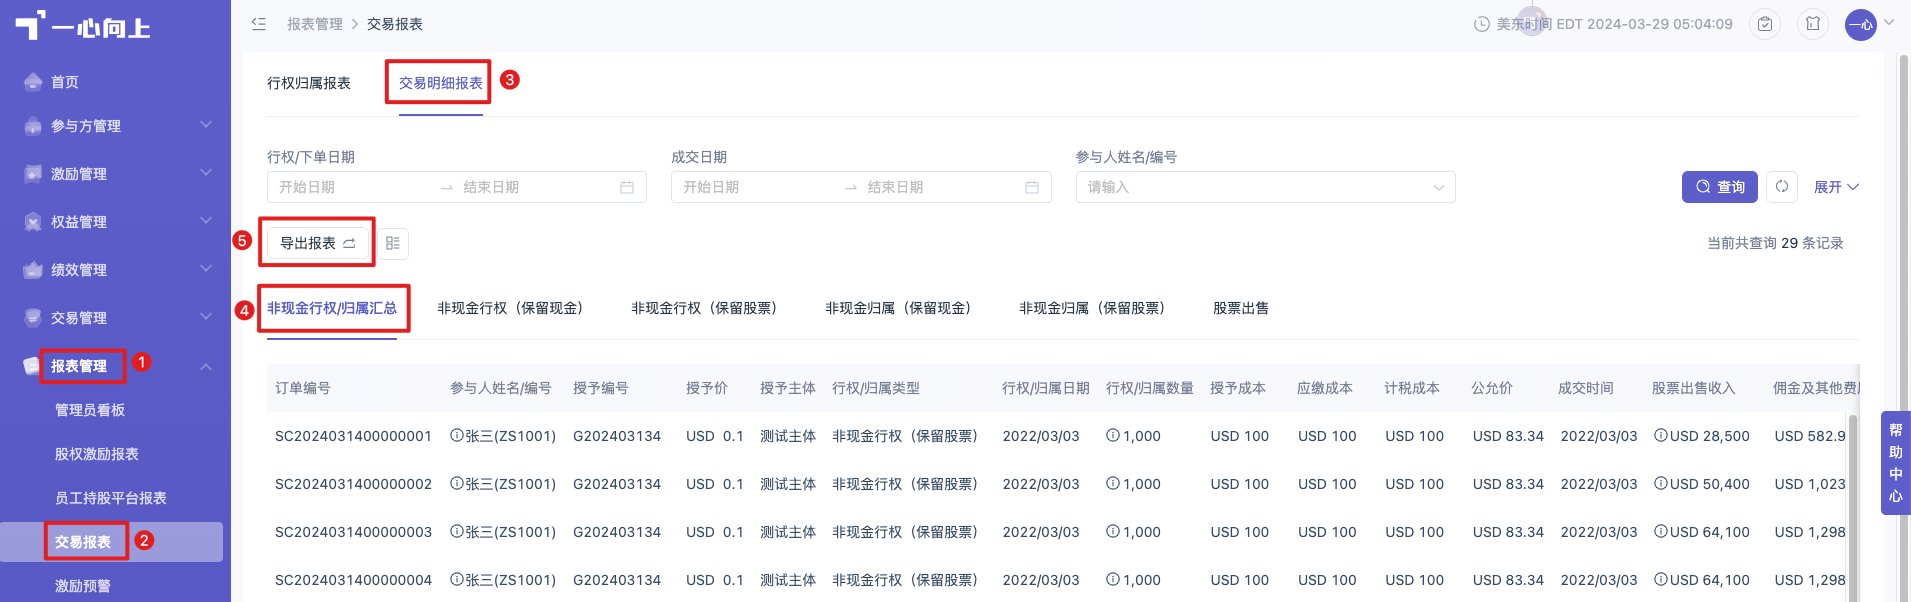
Task: Click info icon beside USD 28,500
Action: click(x=1661, y=436)
